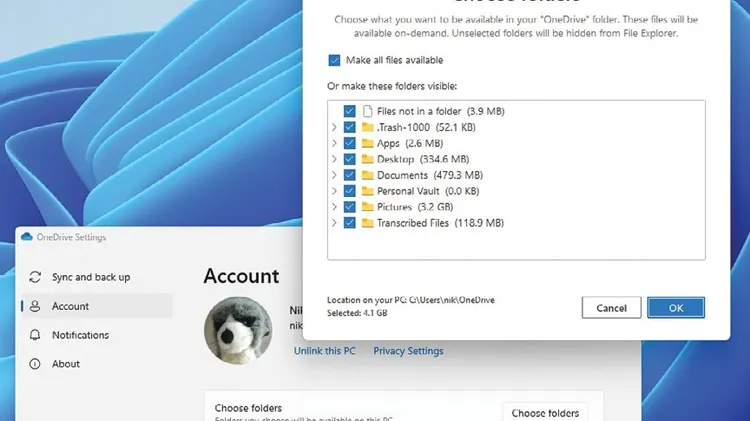
Task: Click the 'Or make these folders visible:' label
Action: pyautogui.click(x=392, y=86)
